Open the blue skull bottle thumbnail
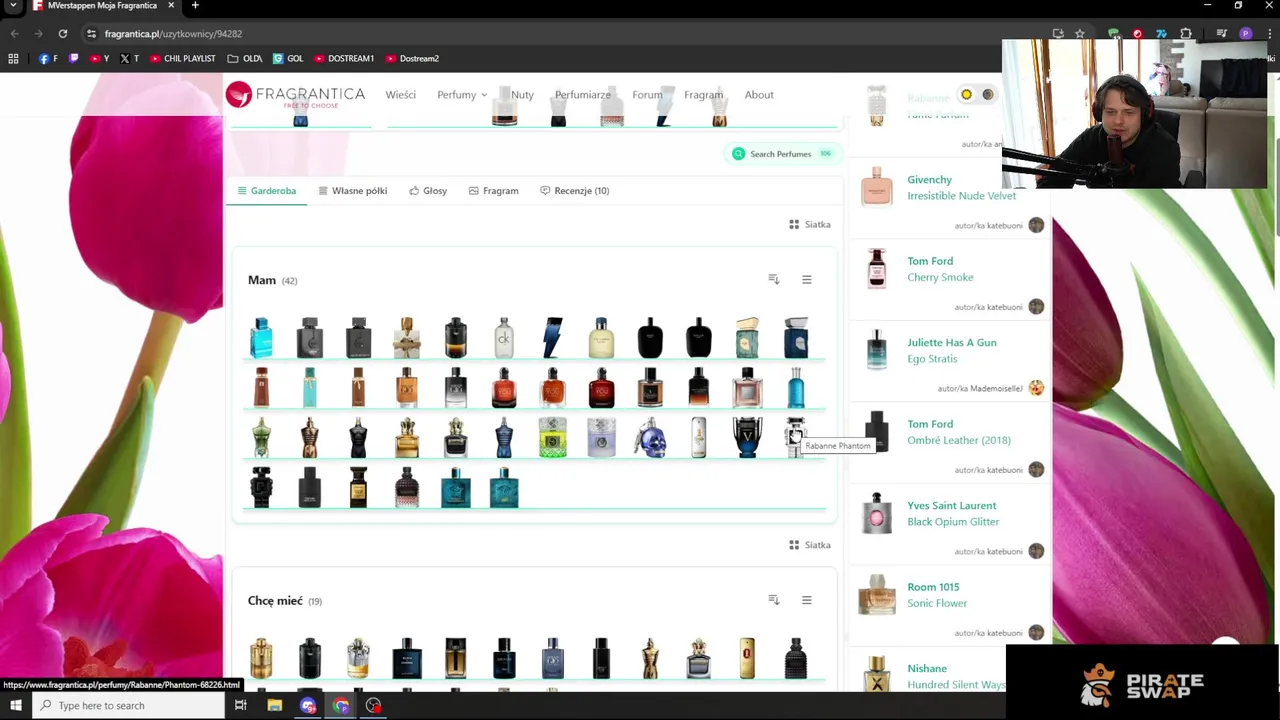Image resolution: width=1280 pixels, height=720 pixels. point(650,437)
